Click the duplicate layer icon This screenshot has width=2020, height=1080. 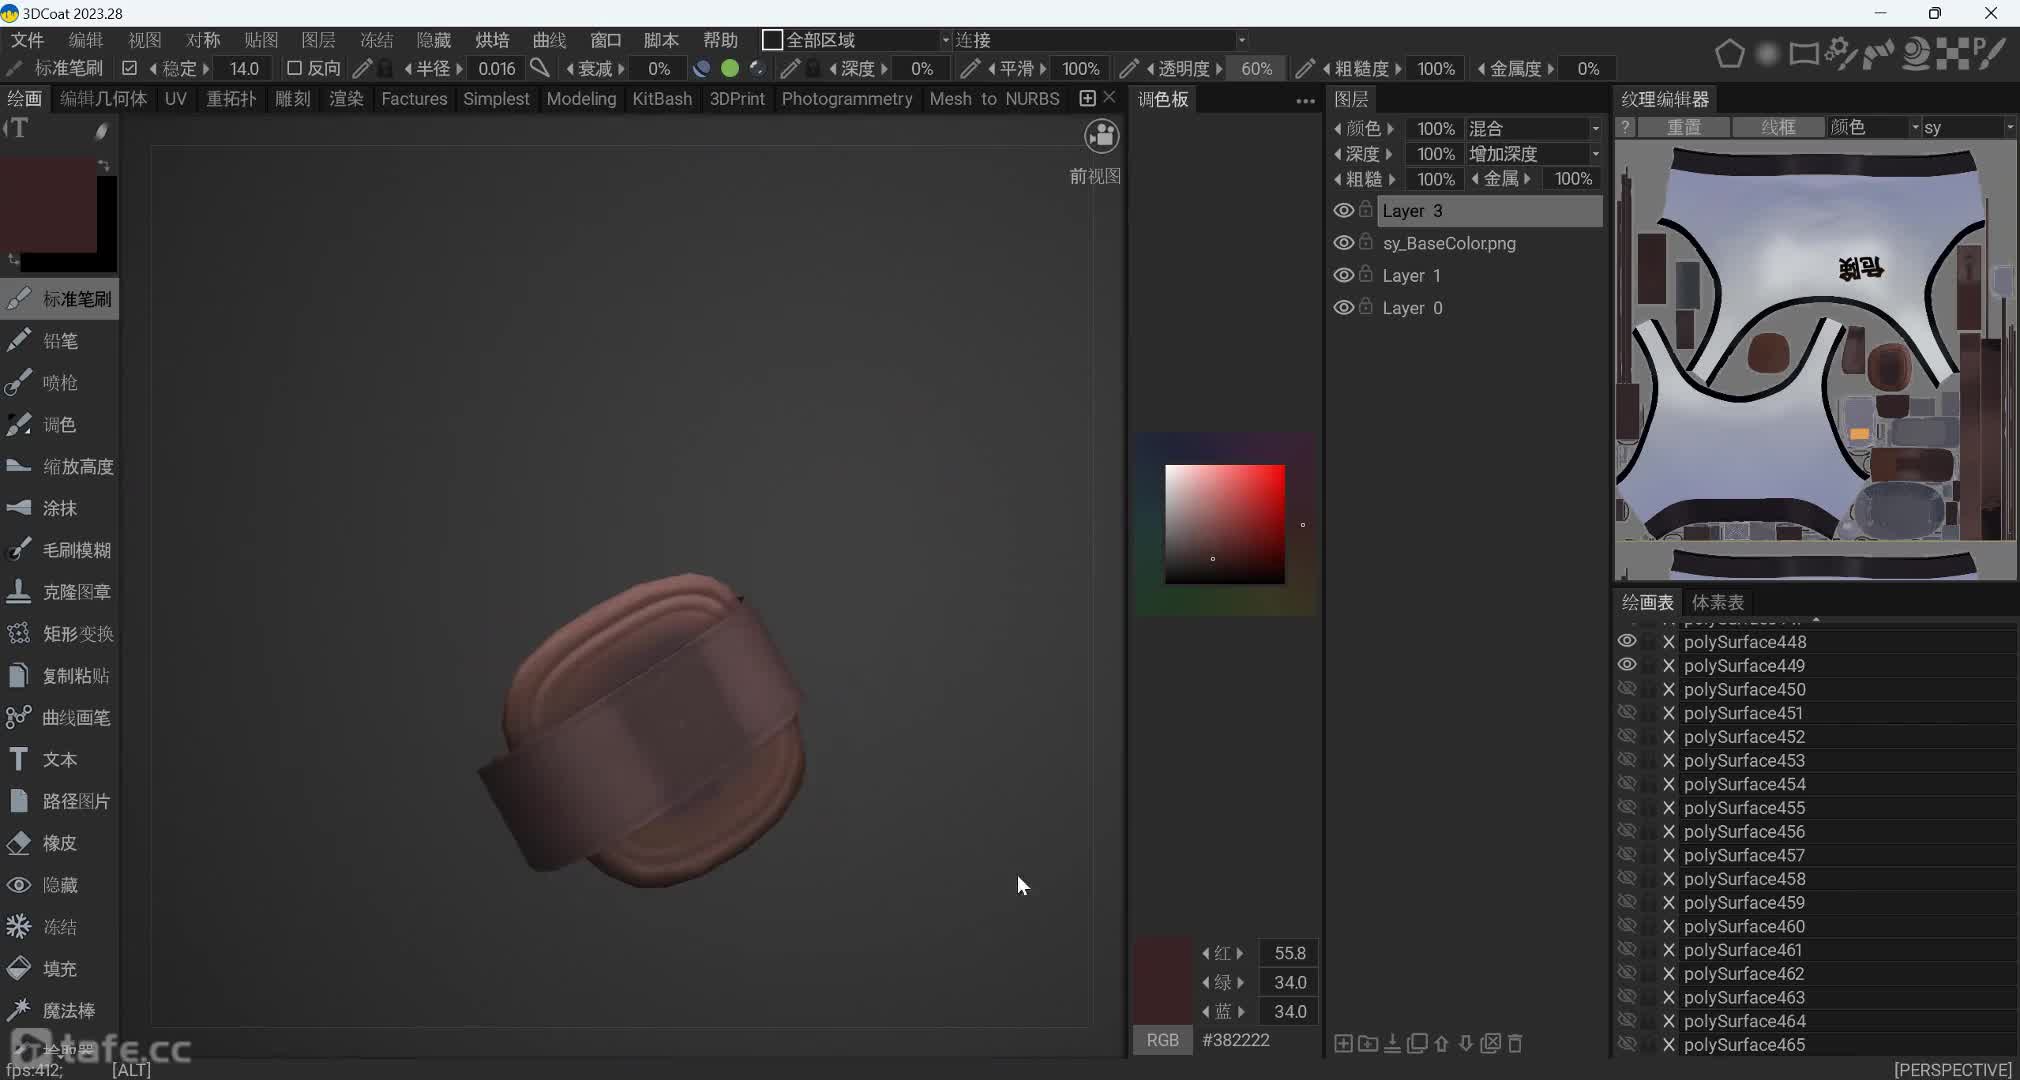(x=1417, y=1043)
